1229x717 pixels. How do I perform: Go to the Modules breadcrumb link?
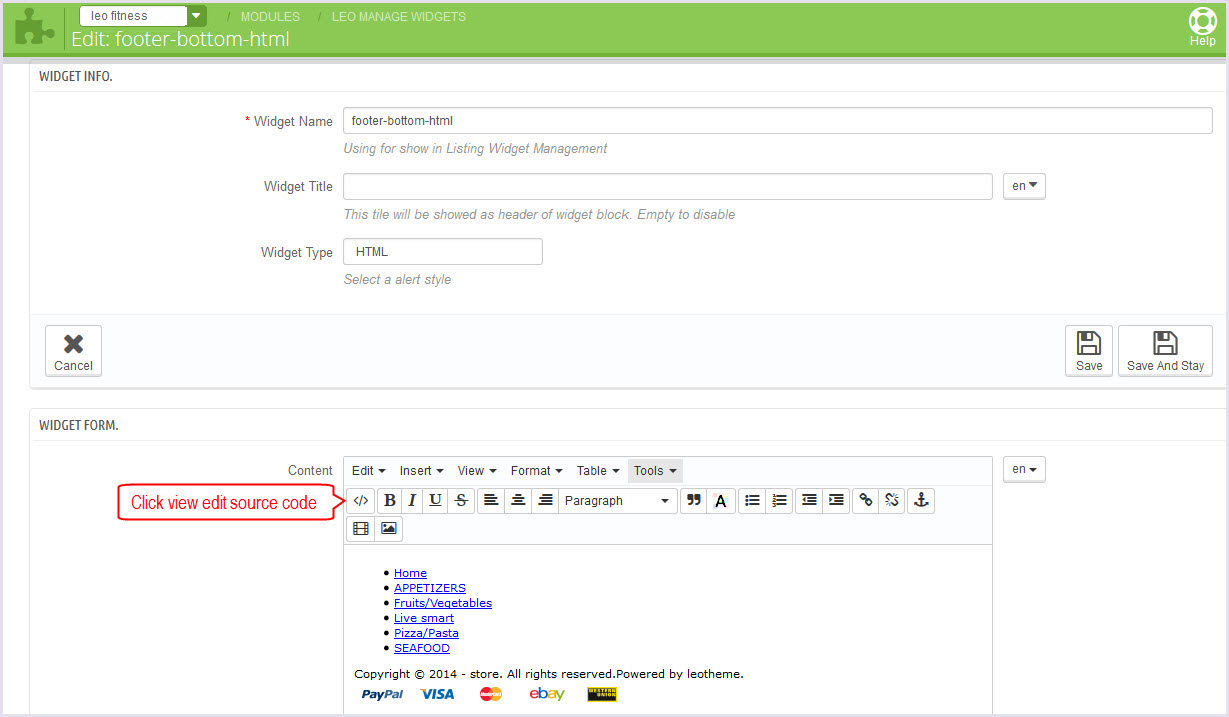(x=270, y=17)
